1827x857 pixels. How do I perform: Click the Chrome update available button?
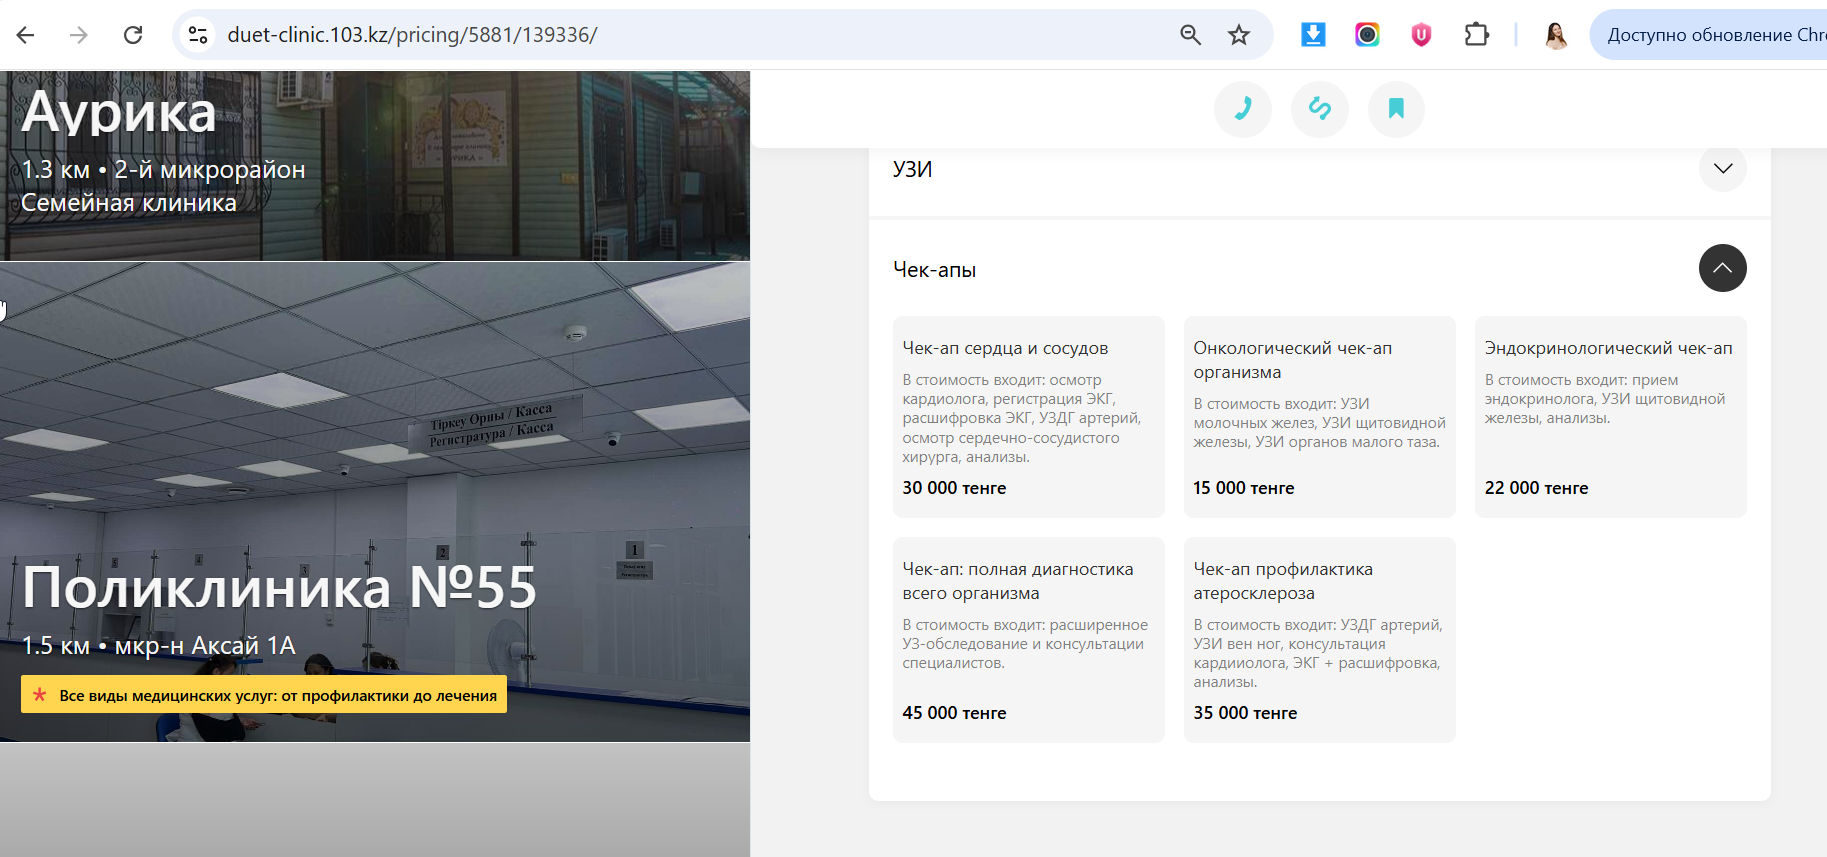pyautogui.click(x=1708, y=35)
